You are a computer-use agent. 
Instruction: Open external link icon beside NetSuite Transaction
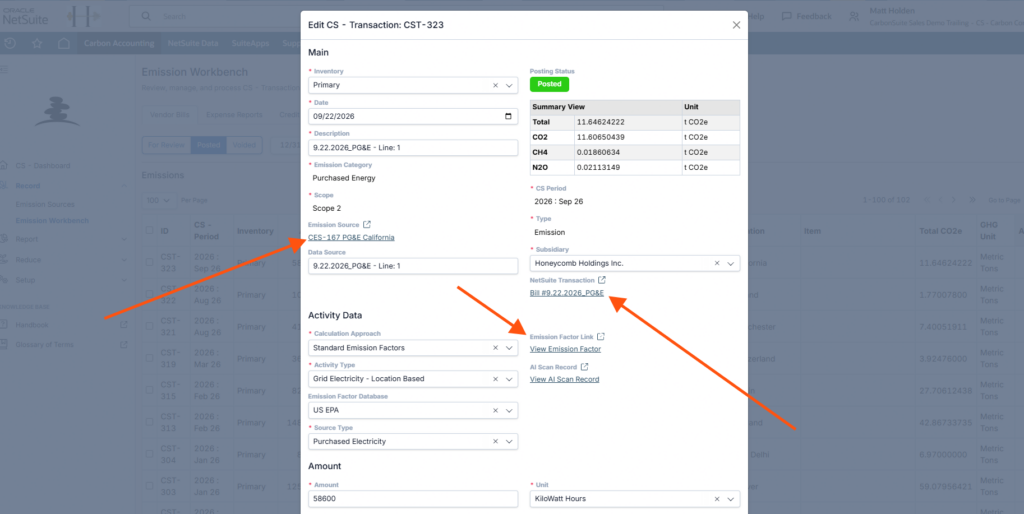coord(601,280)
